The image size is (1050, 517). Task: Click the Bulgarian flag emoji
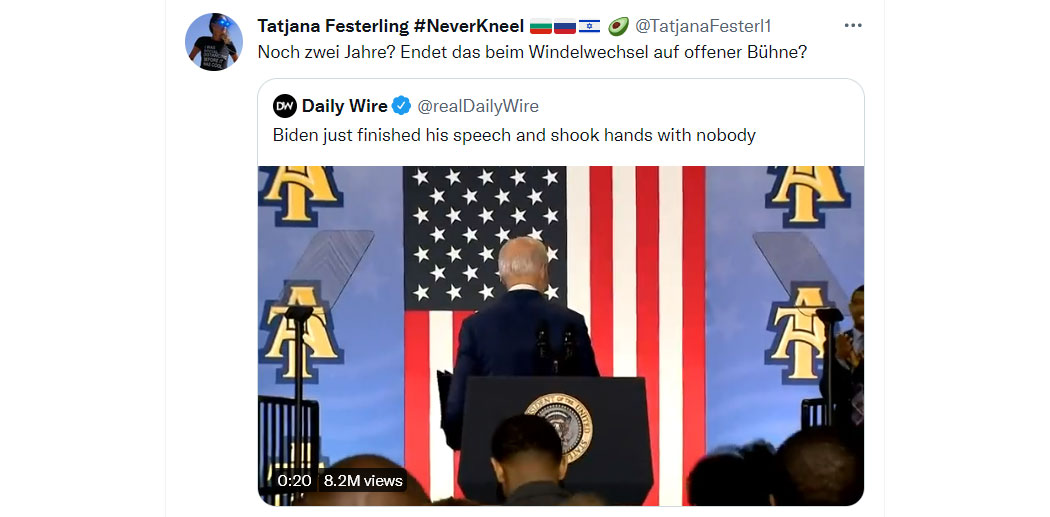[x=540, y=27]
